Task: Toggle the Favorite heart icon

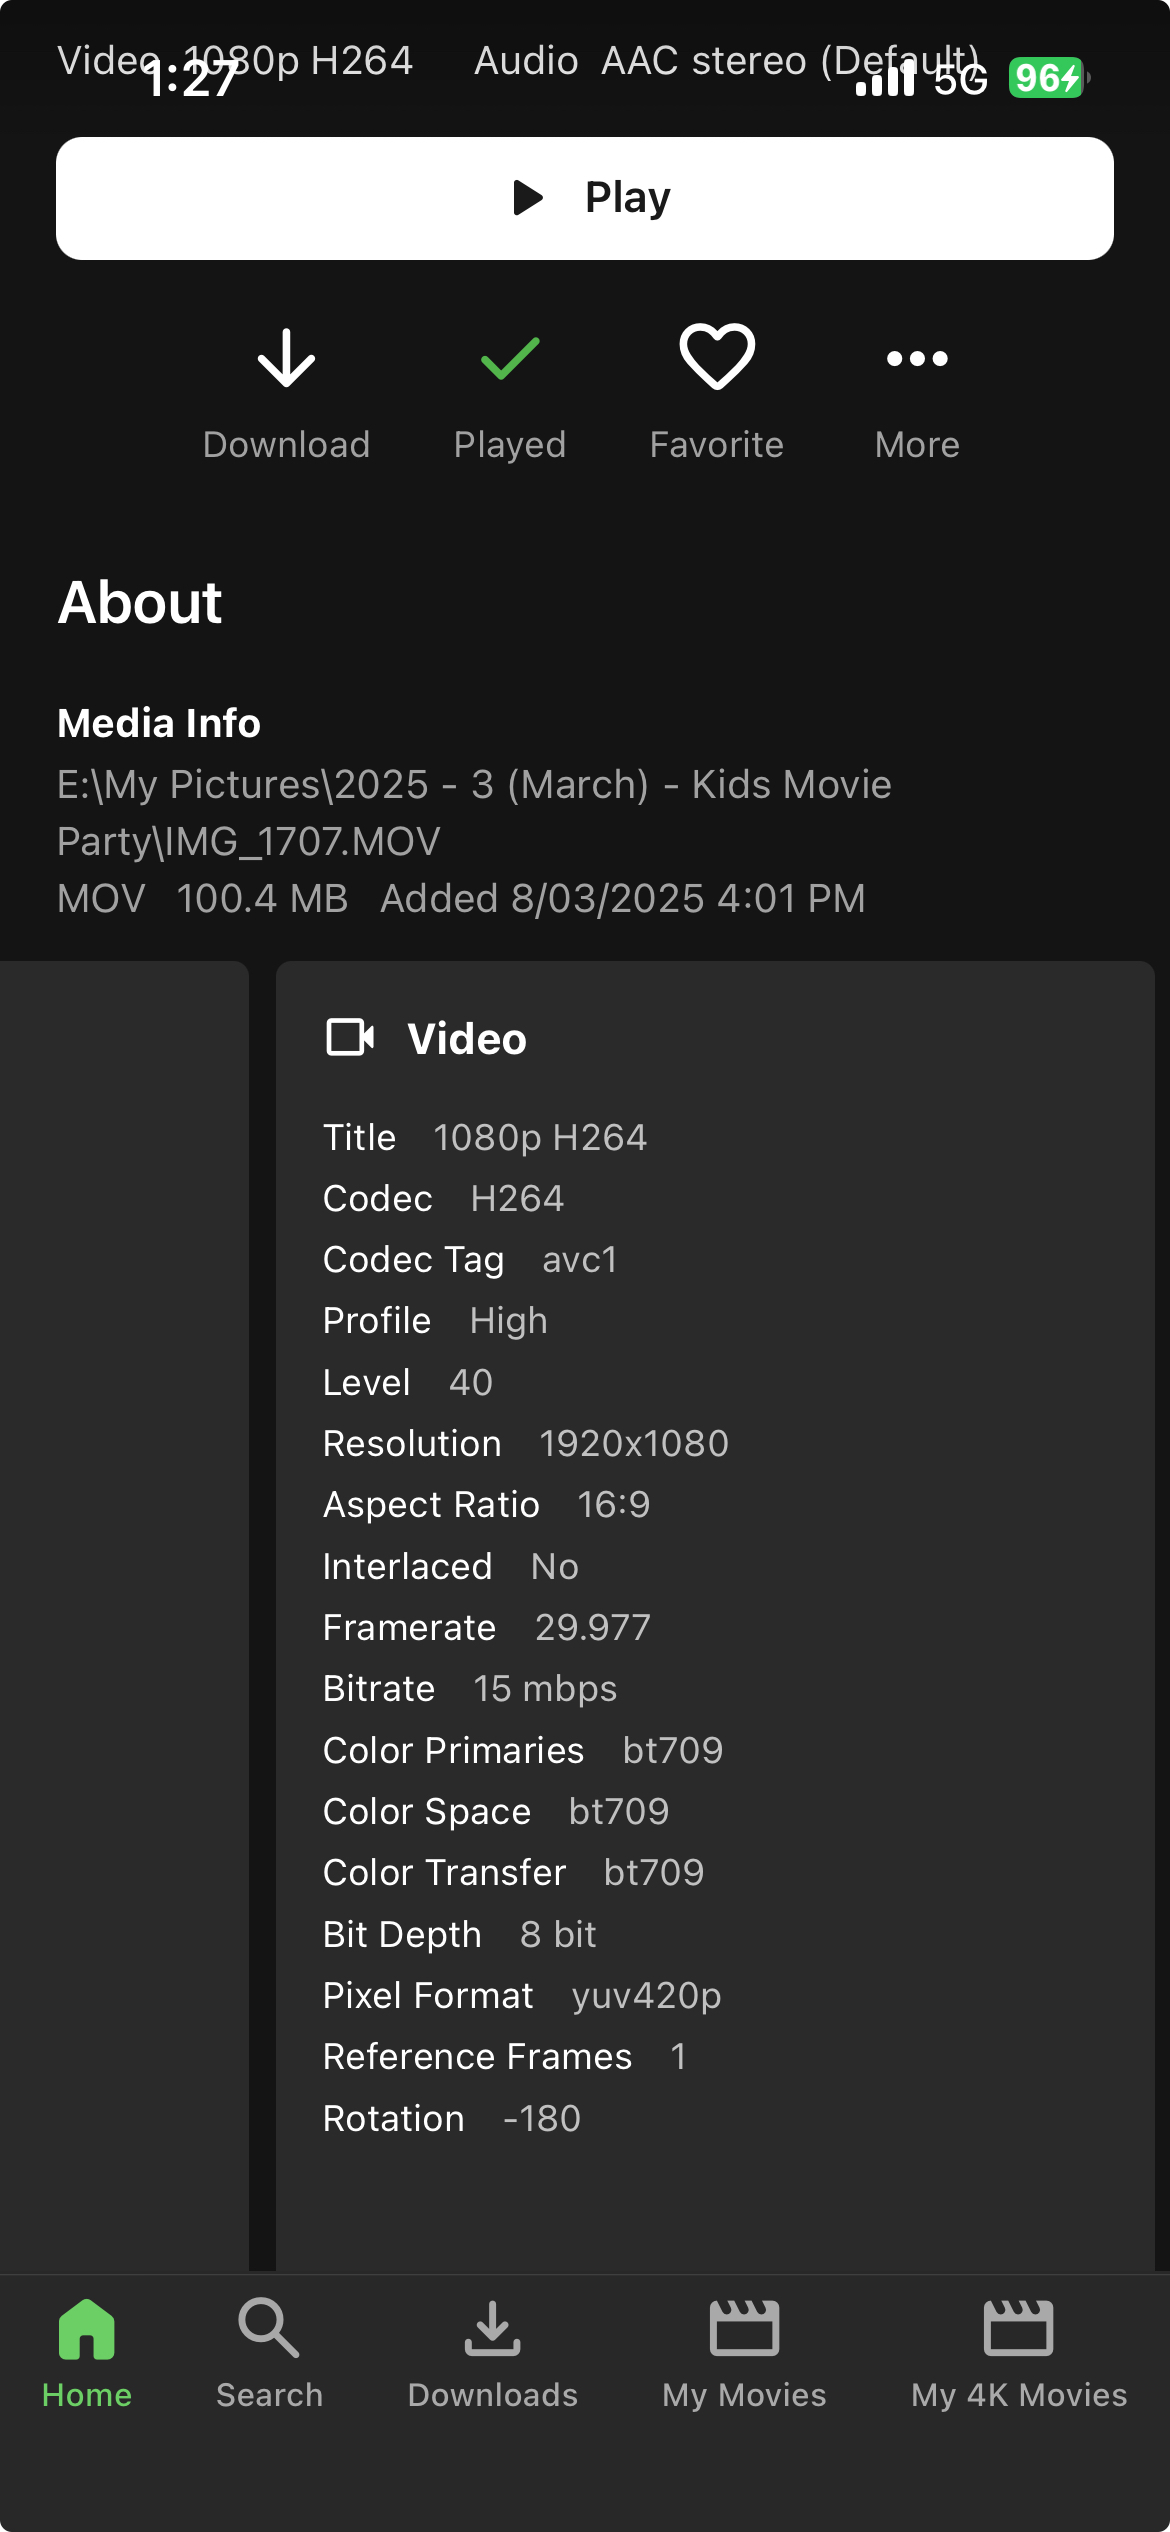Action: coord(716,357)
